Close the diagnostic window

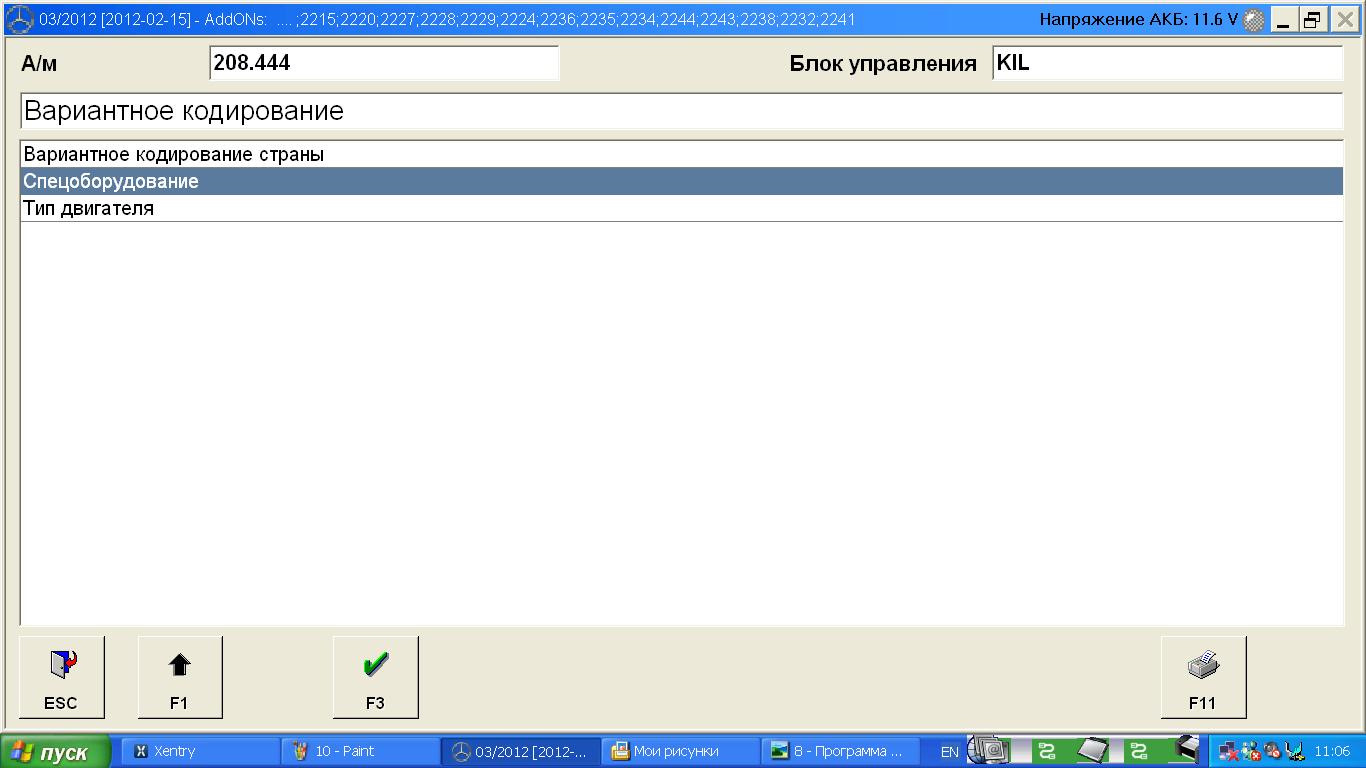[1343, 19]
